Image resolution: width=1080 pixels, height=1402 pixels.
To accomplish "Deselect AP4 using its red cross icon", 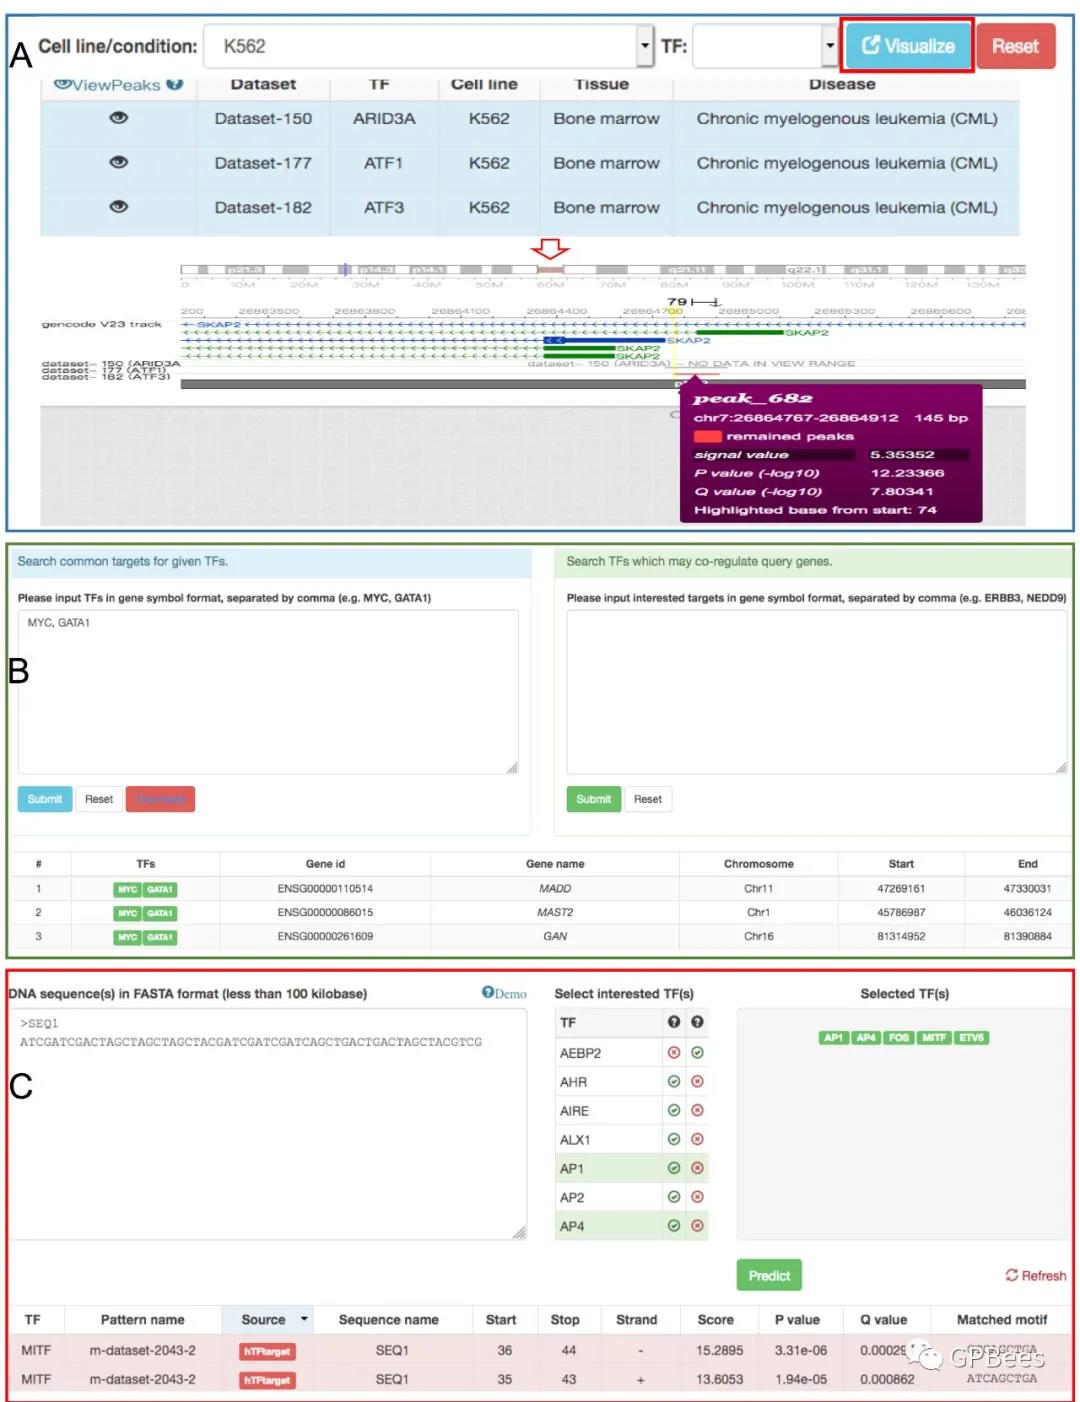I will point(697,1226).
